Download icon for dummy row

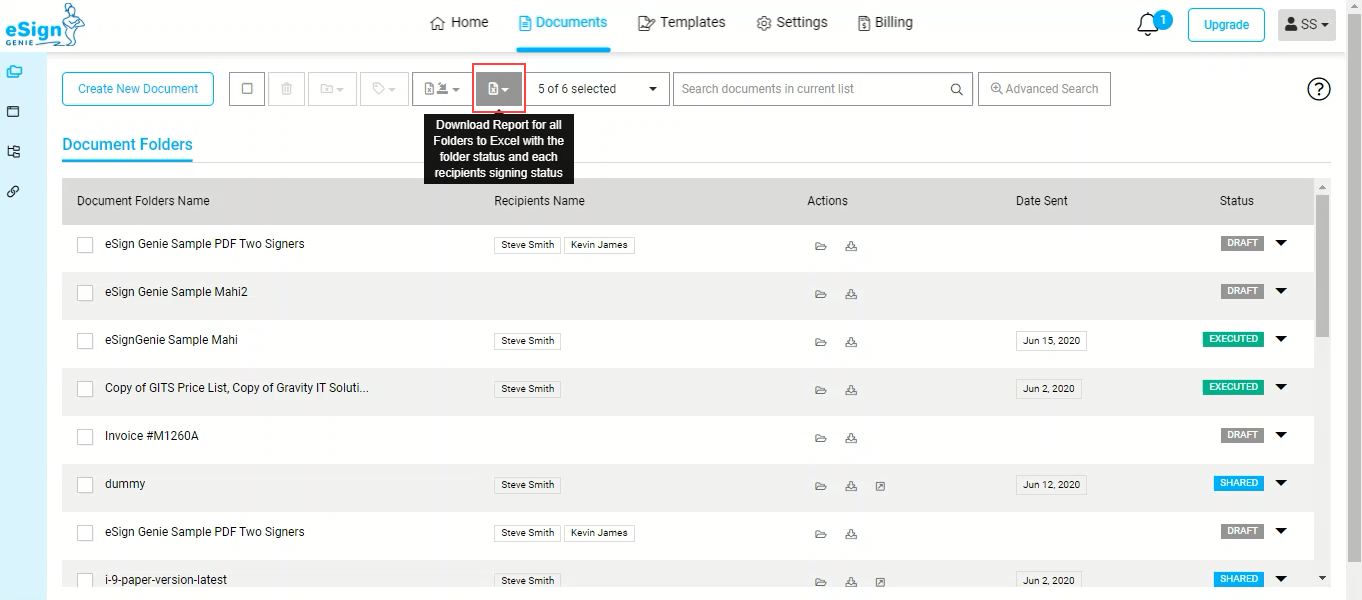pos(851,486)
